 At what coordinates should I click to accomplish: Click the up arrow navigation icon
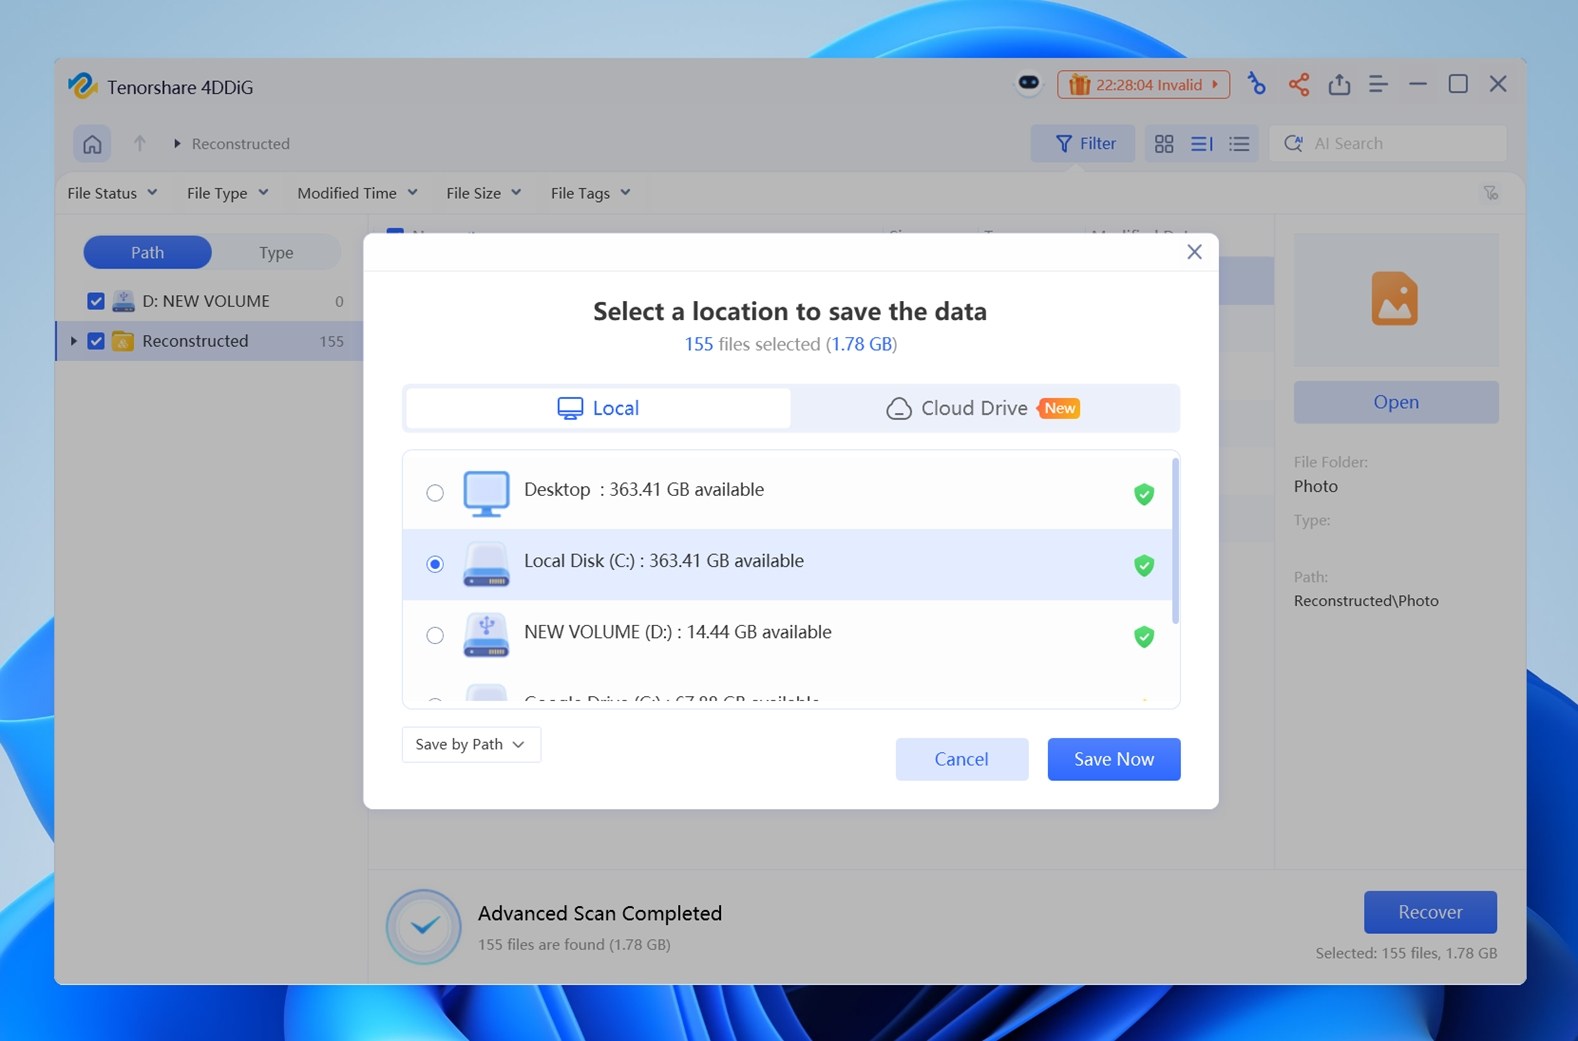tap(140, 144)
